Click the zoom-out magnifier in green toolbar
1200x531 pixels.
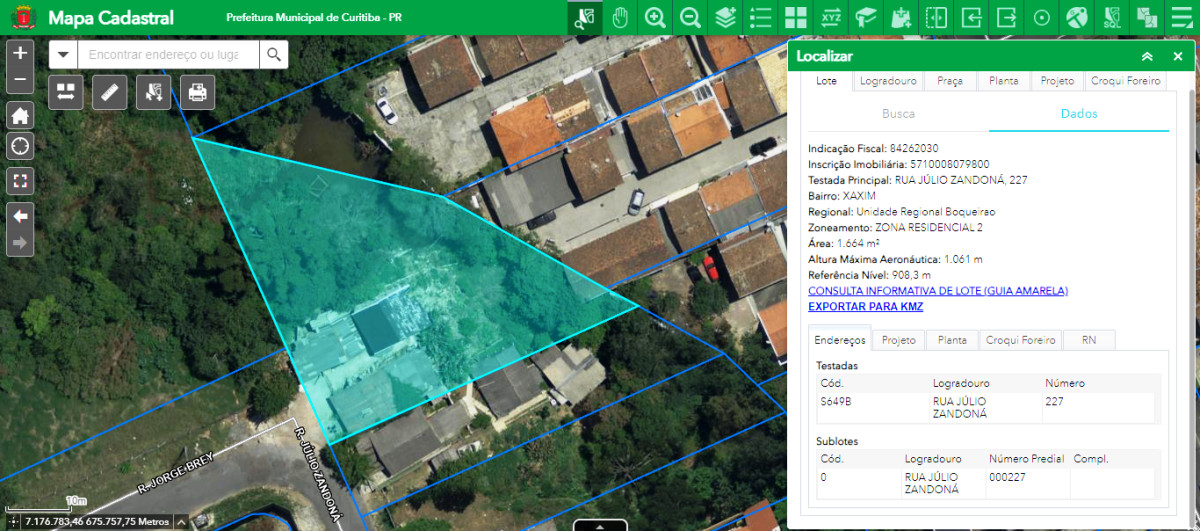(690, 17)
